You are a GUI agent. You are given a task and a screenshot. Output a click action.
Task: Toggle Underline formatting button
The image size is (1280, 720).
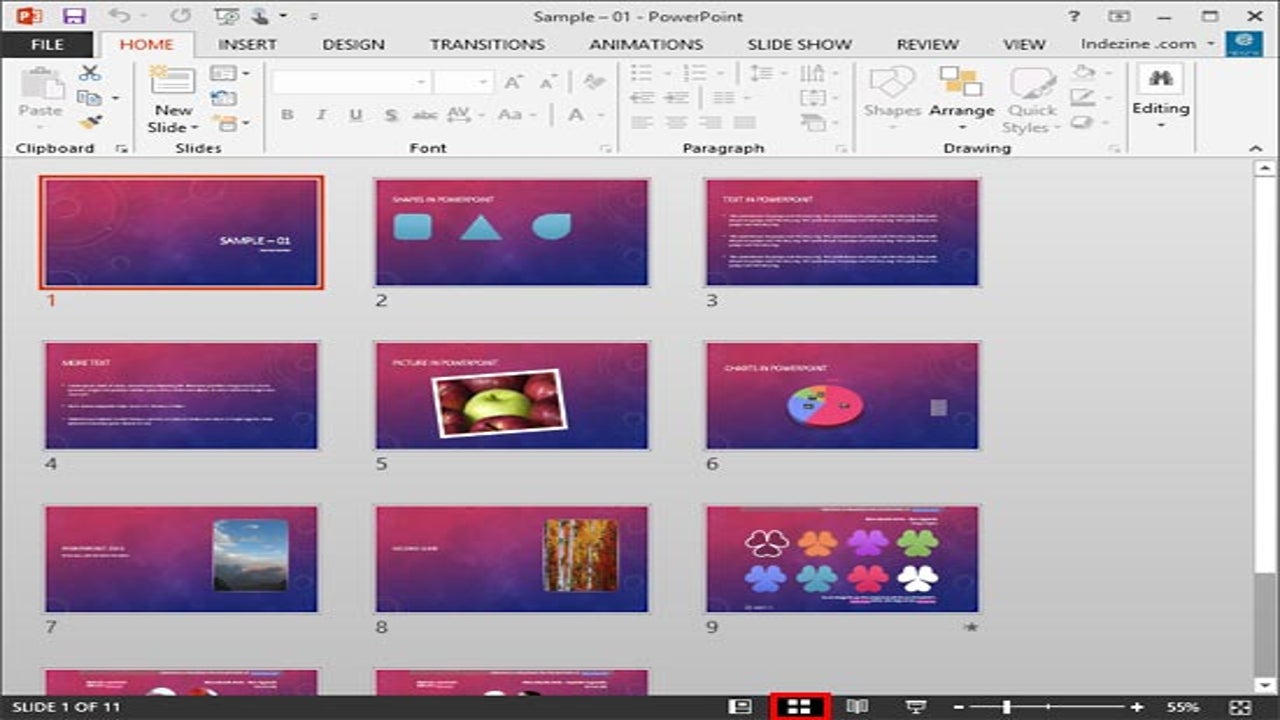coord(355,115)
